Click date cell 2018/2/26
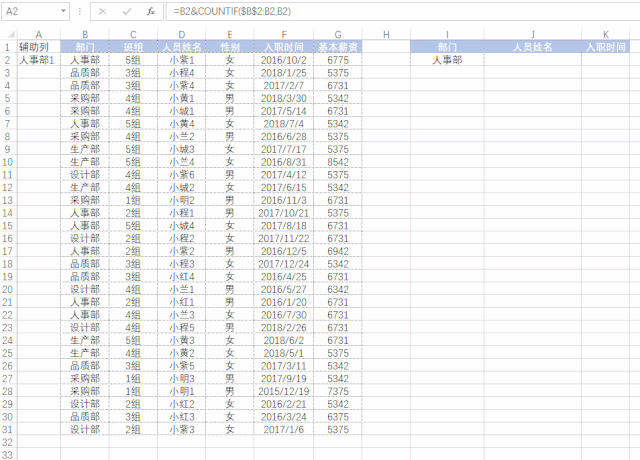Screen dimensions: 640x460 point(284,327)
